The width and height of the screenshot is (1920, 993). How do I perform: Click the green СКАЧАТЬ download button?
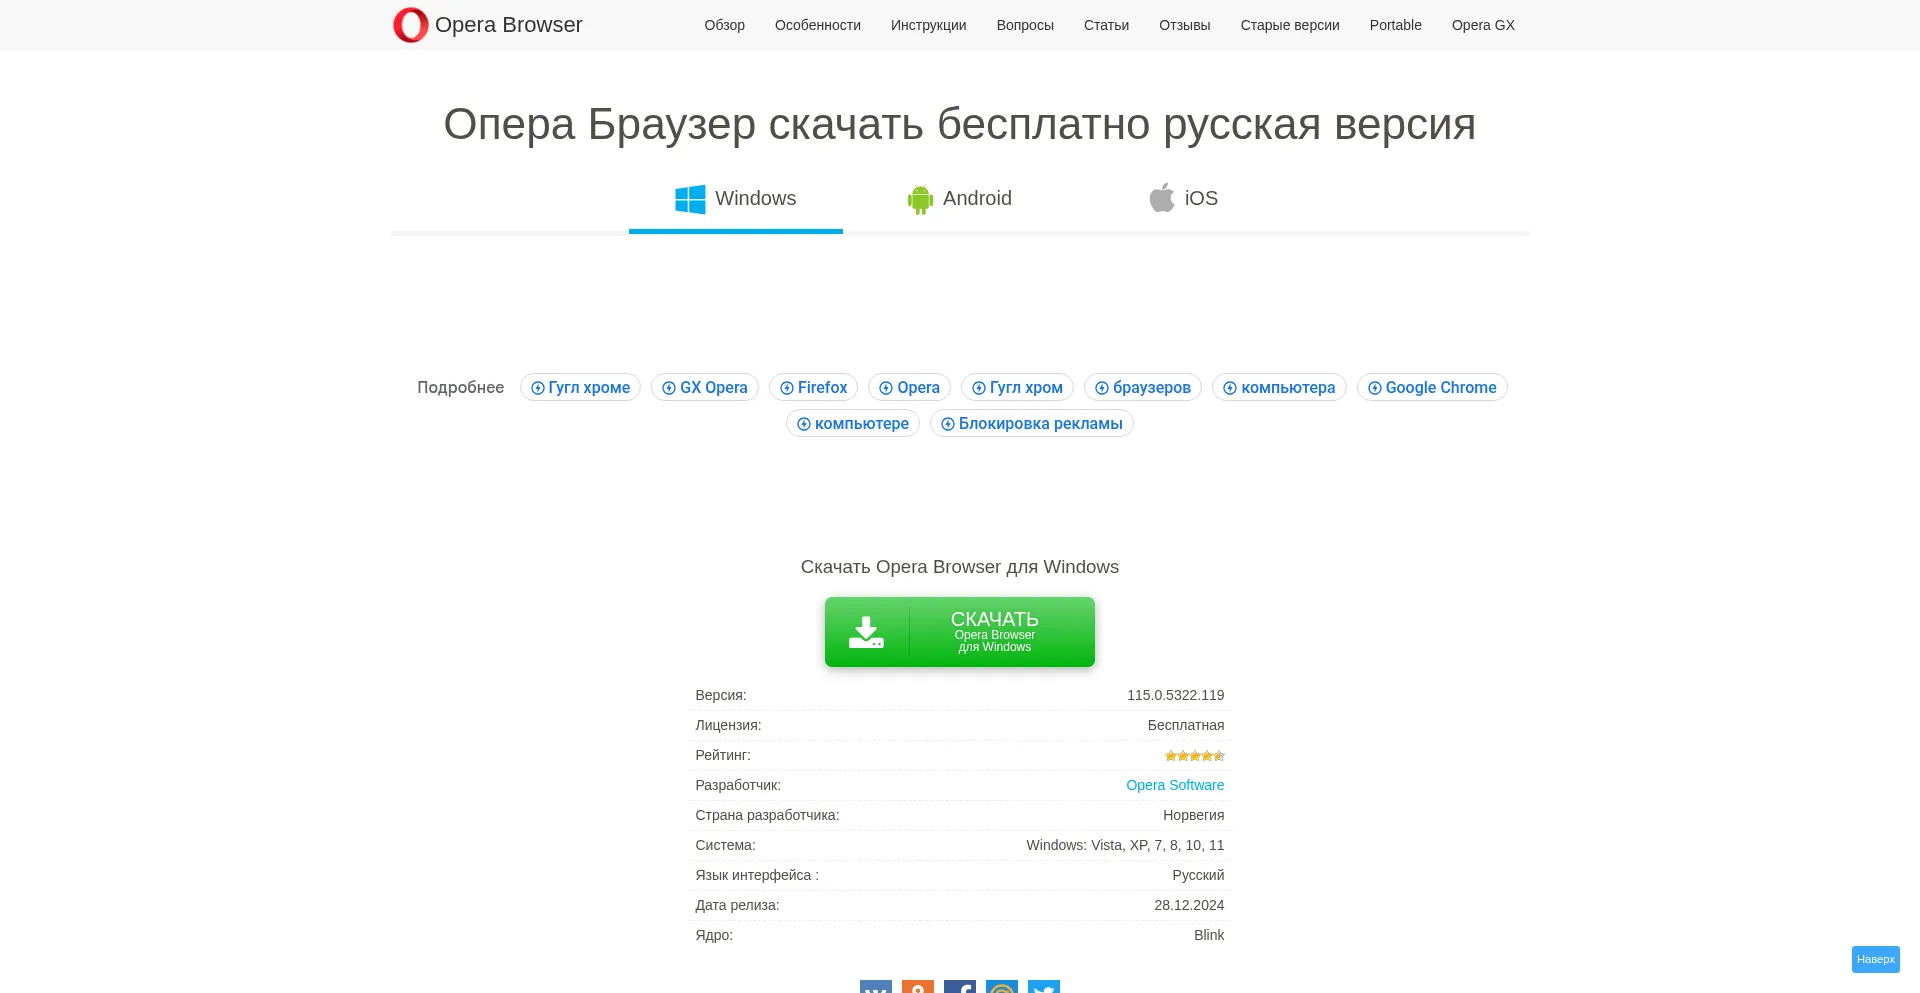click(x=959, y=631)
